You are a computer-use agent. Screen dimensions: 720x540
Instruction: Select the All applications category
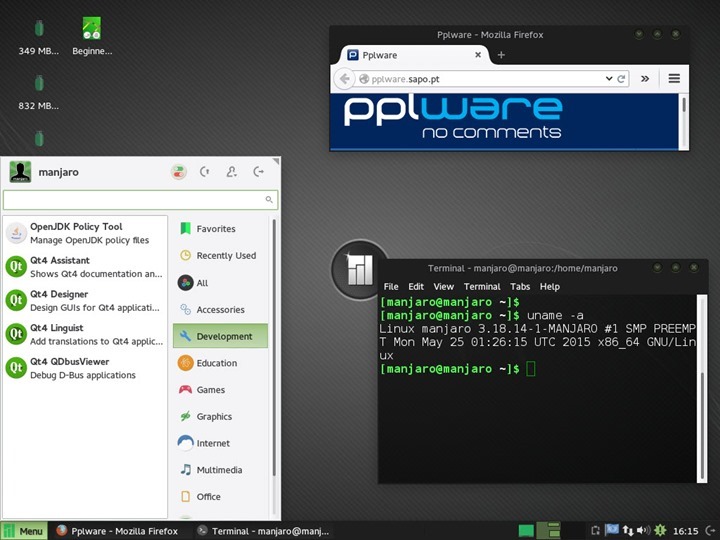pos(220,282)
